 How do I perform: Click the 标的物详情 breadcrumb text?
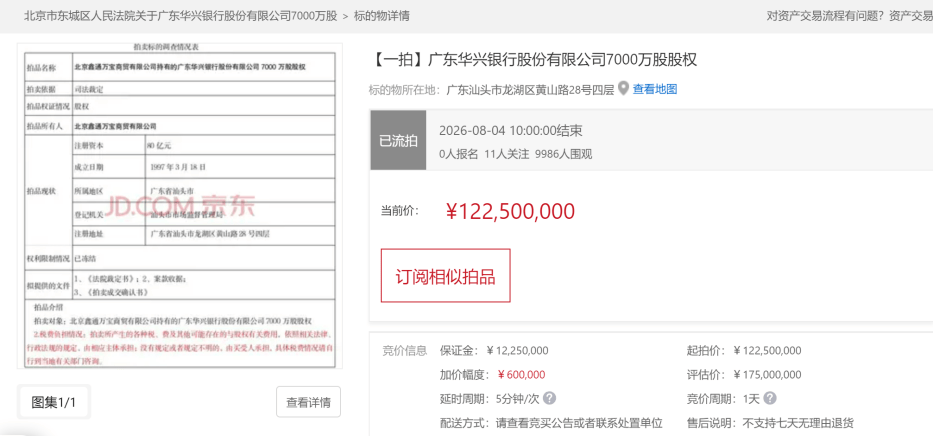click(x=381, y=16)
